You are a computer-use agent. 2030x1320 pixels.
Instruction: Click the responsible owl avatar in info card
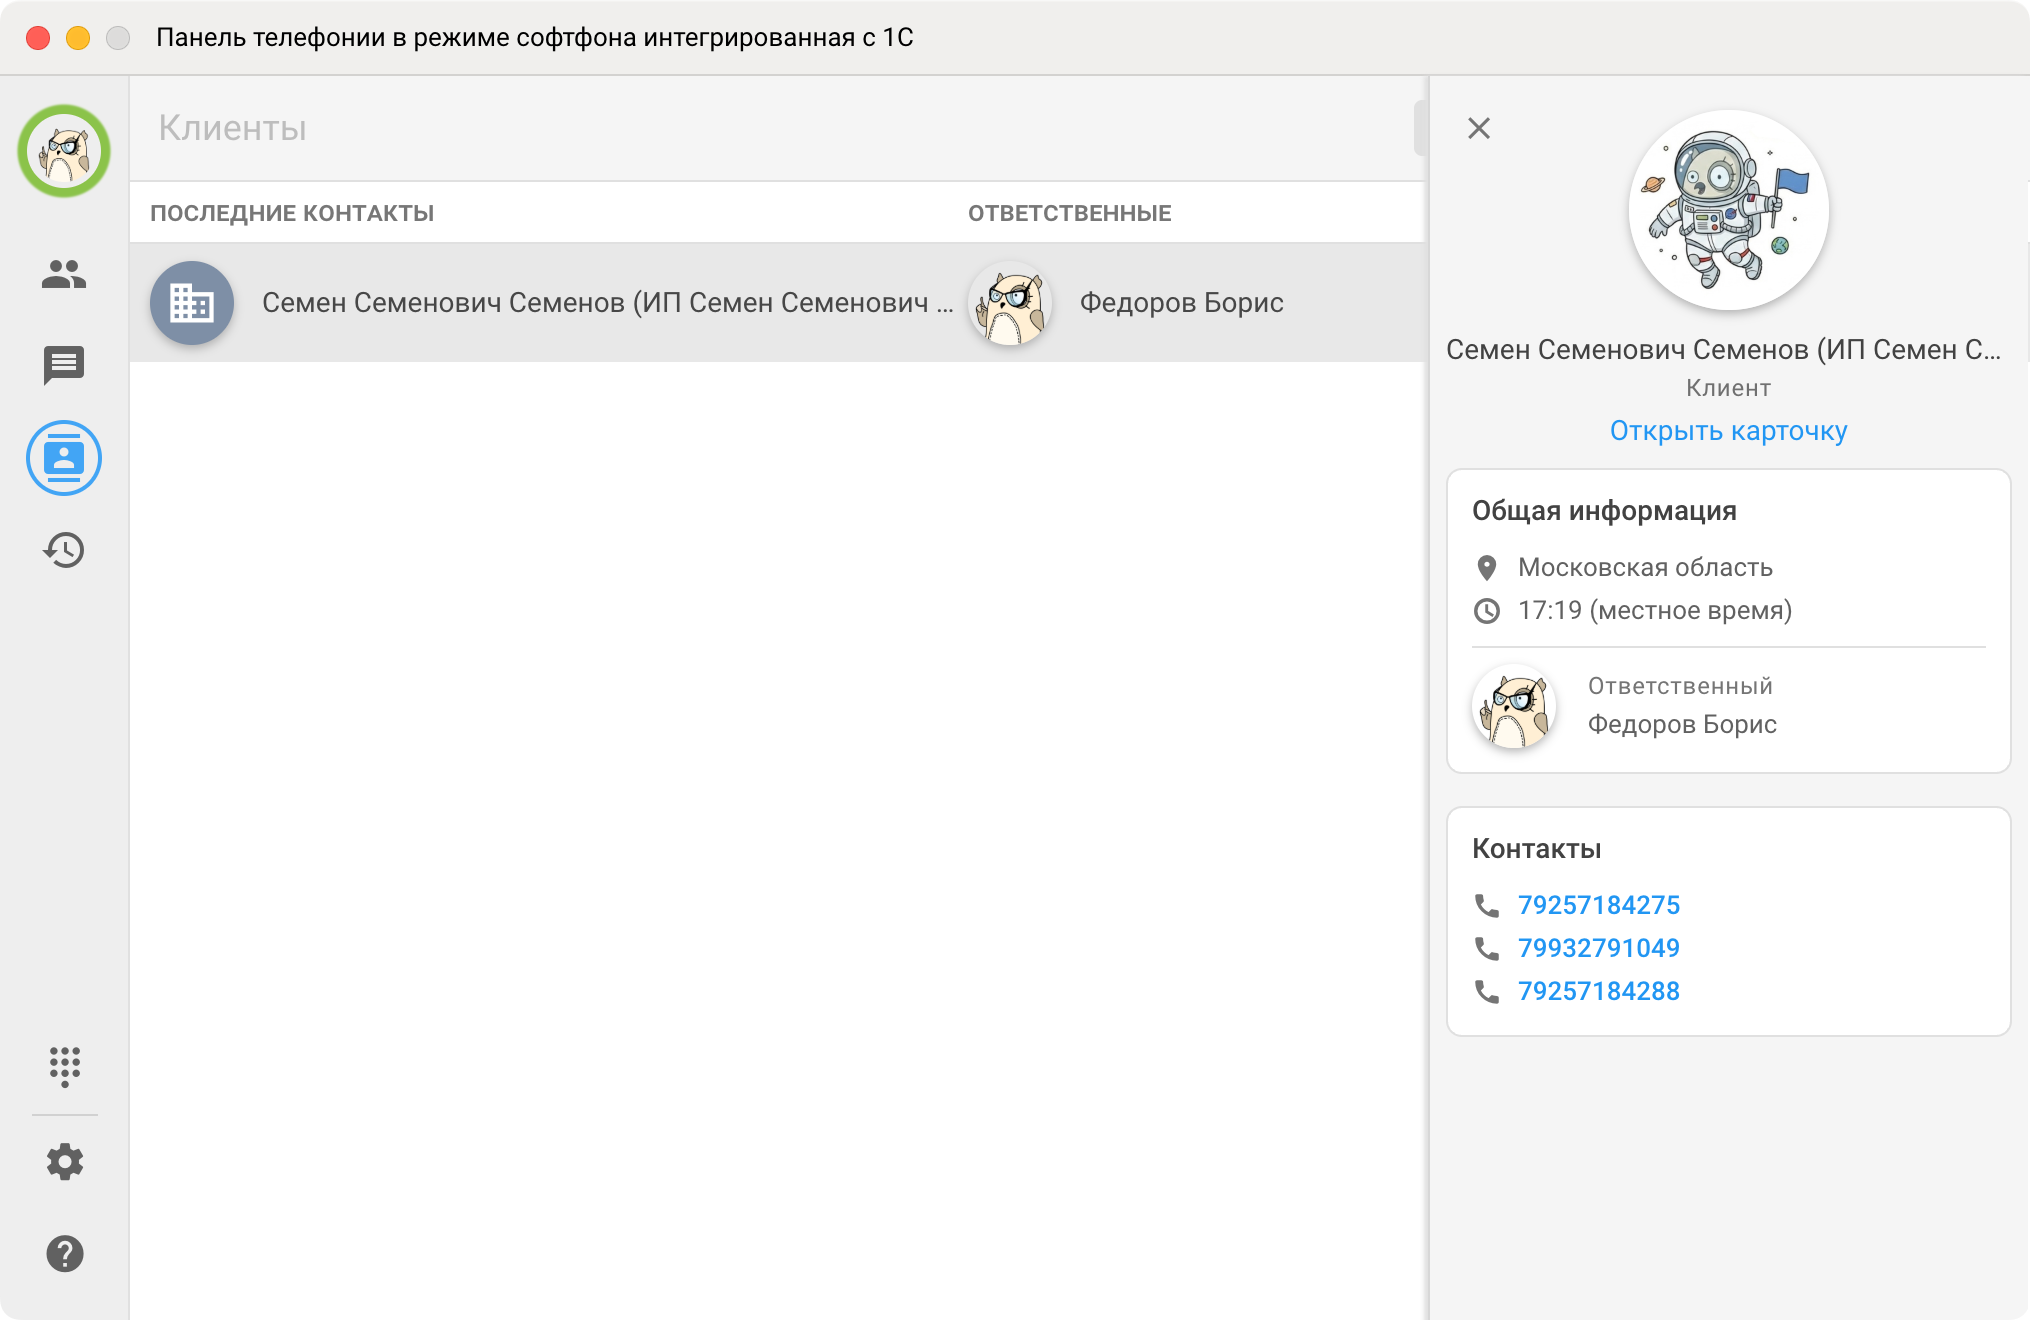[x=1514, y=706]
